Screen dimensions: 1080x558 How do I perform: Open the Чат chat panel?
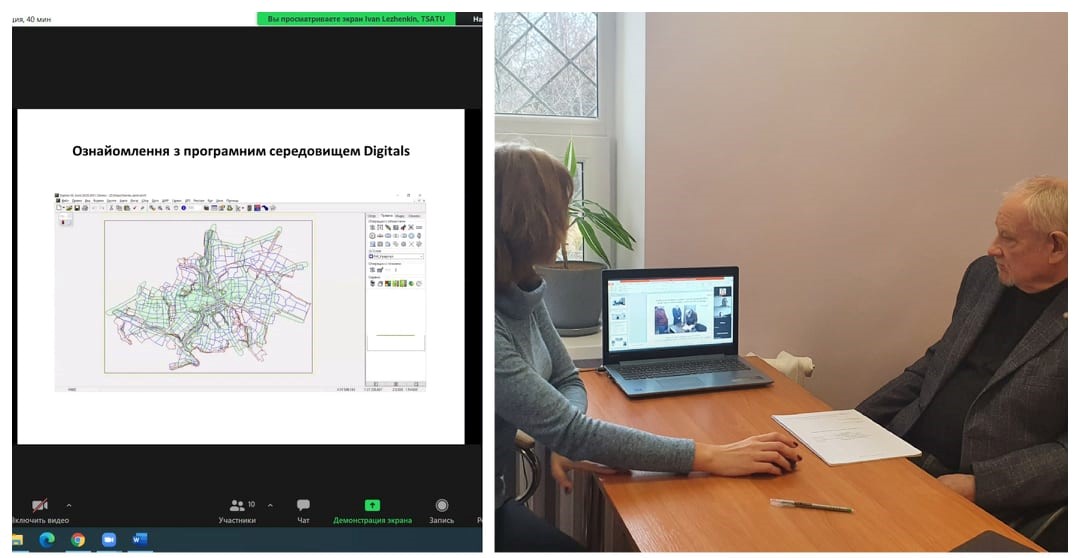(303, 511)
